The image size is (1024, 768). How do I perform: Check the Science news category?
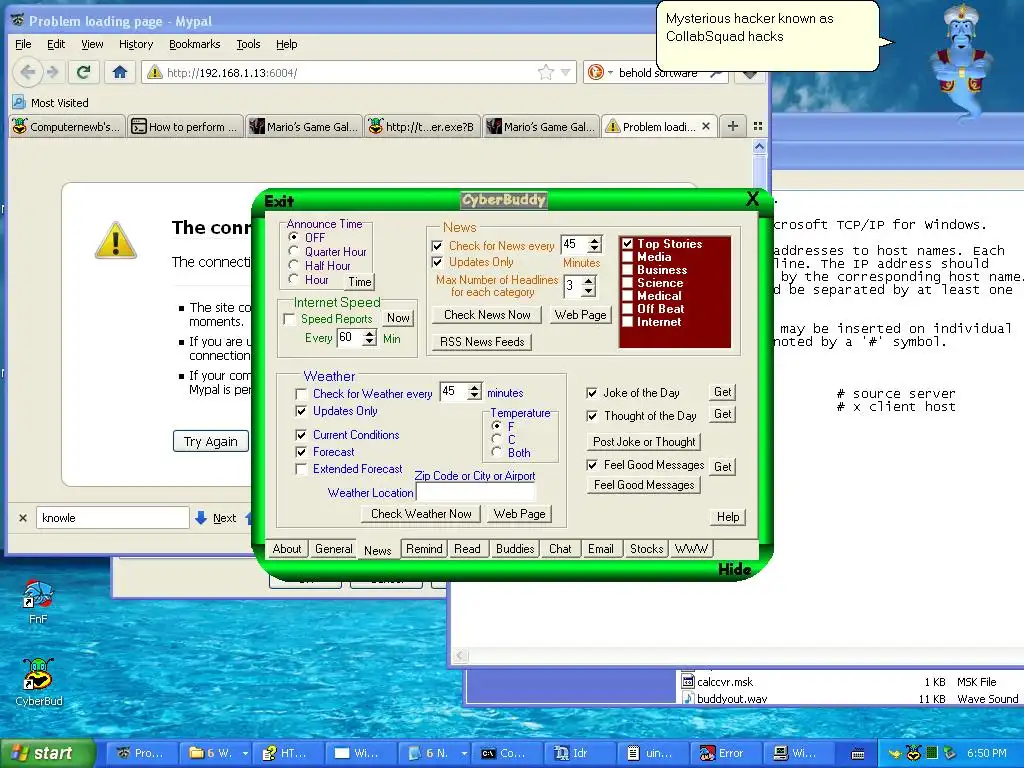628,283
